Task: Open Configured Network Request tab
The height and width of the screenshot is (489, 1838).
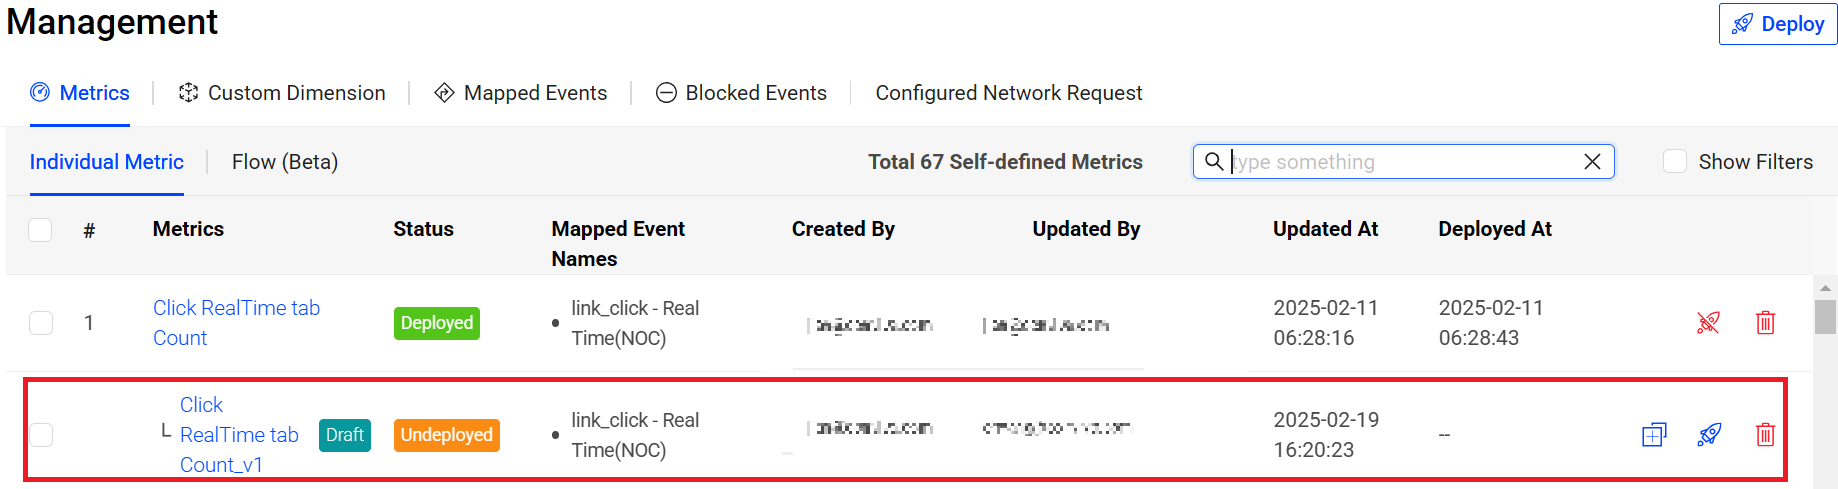Action: (x=1008, y=93)
